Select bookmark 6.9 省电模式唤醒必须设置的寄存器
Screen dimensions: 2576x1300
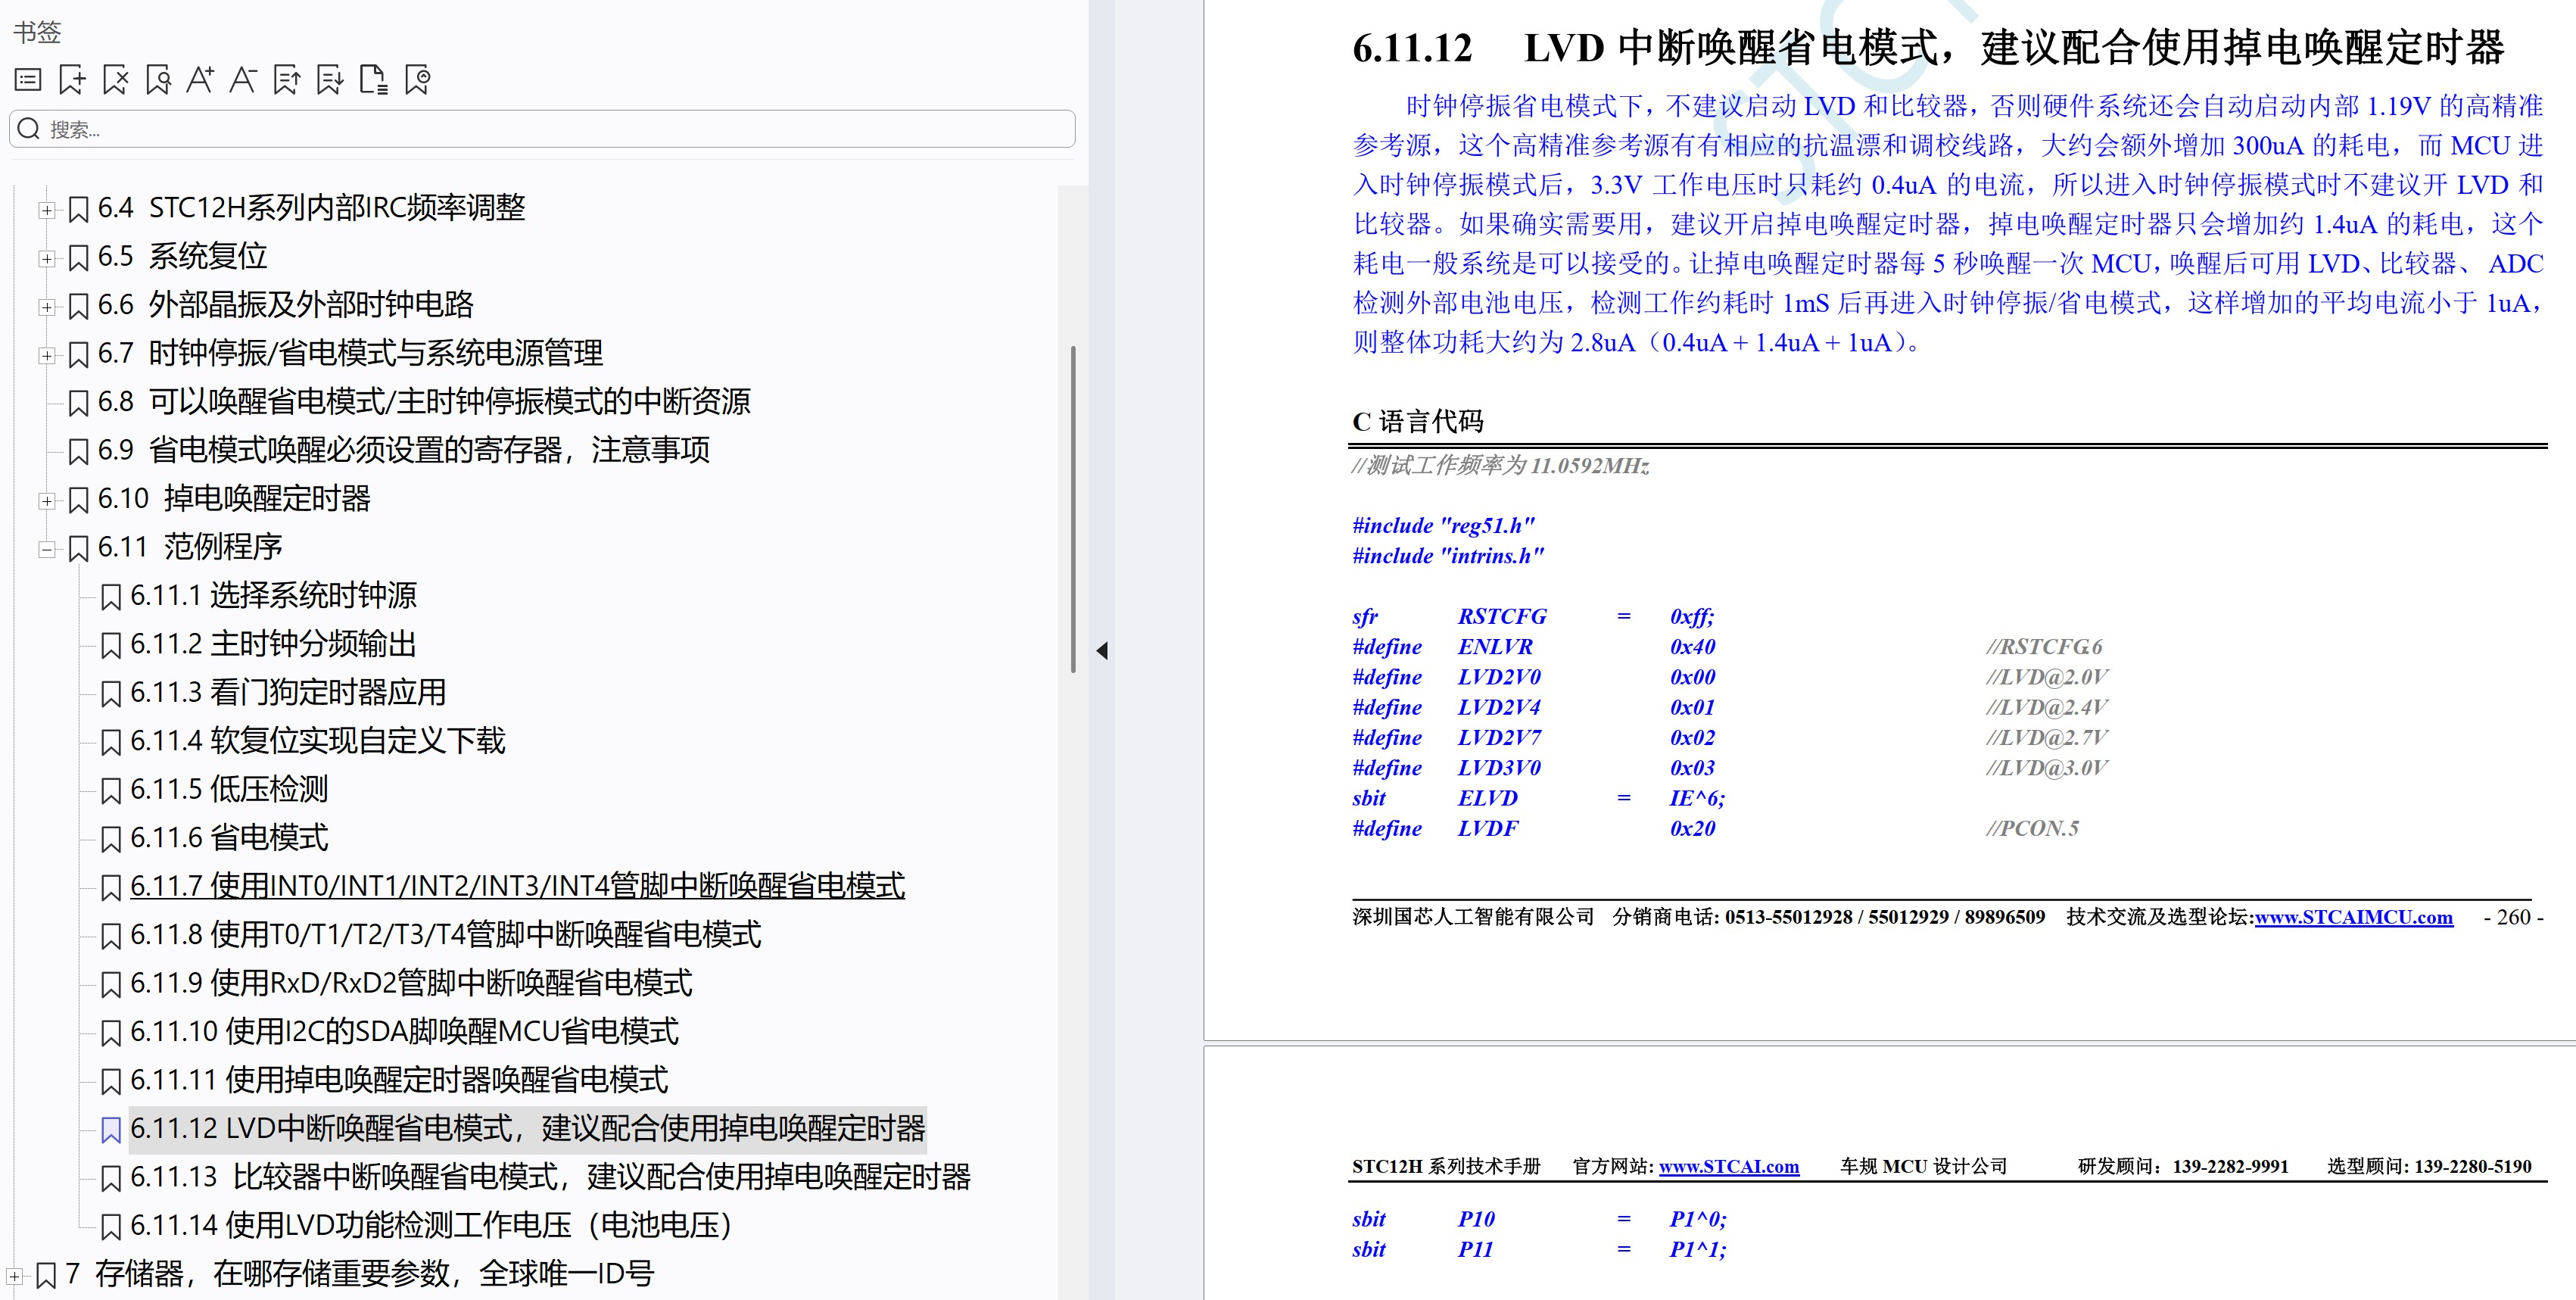[404, 450]
